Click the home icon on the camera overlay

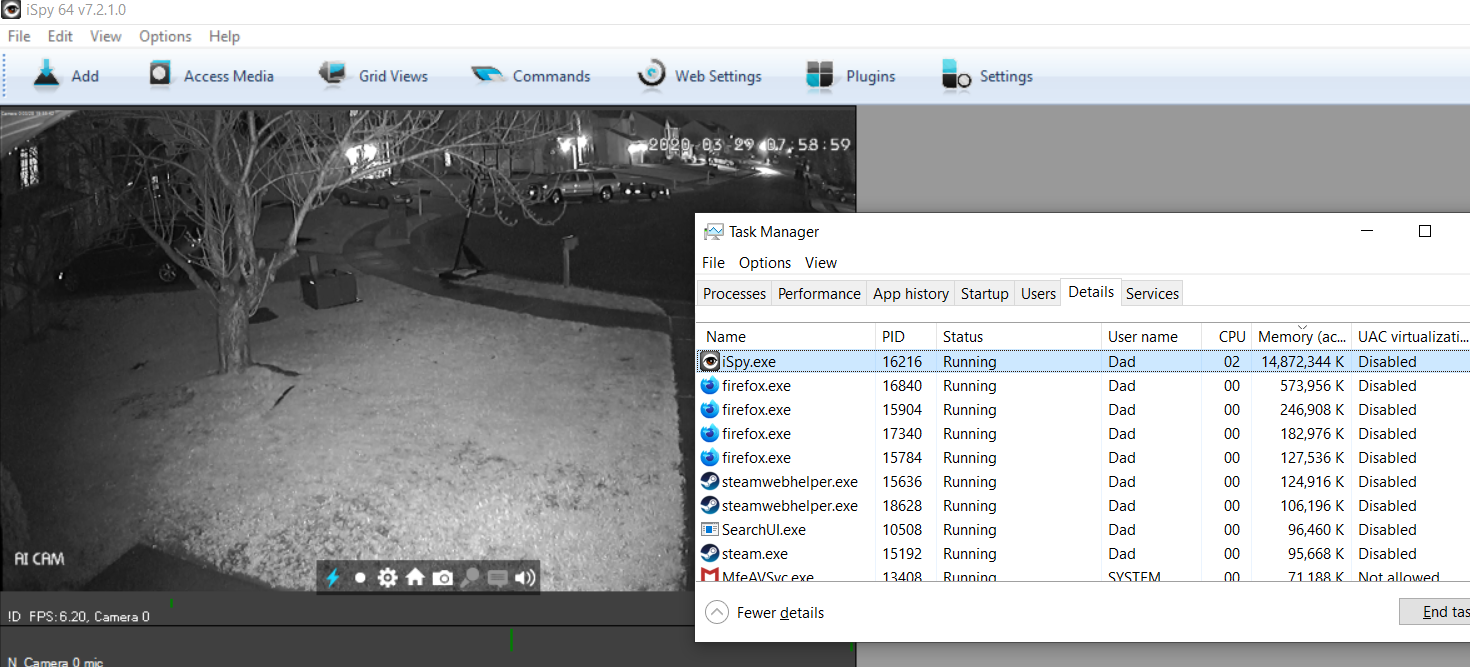click(415, 577)
